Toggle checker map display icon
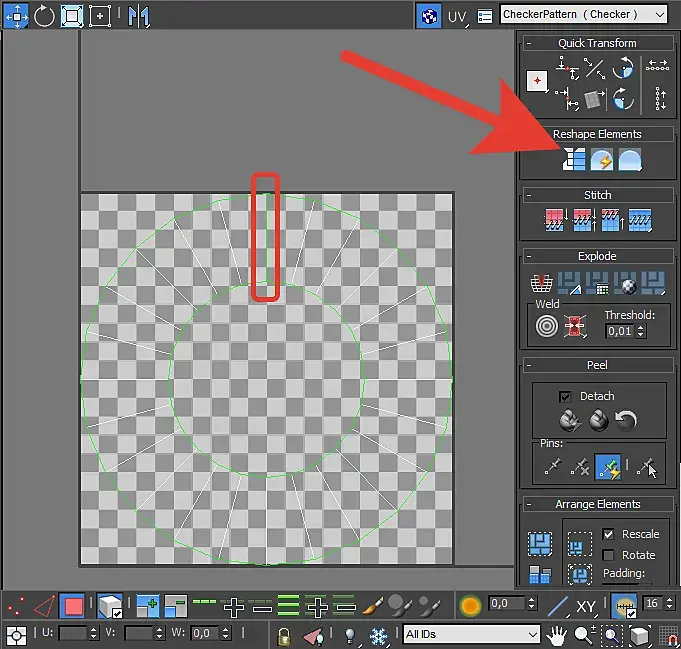Image resolution: width=681 pixels, height=649 pixels. [429, 17]
